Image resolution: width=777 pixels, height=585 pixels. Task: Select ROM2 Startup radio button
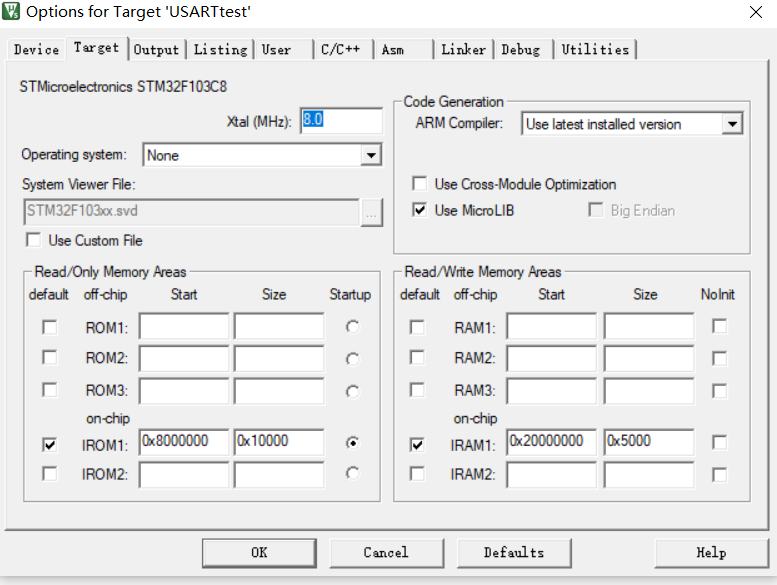coord(352,359)
